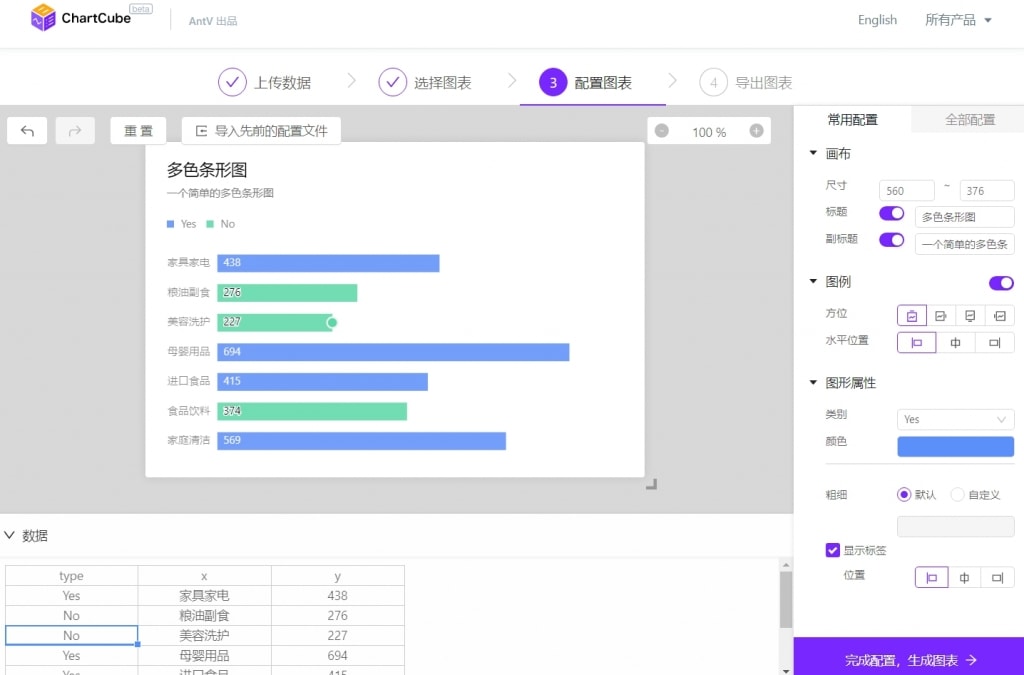Set legend position to top icon
The height and width of the screenshot is (675, 1024).
point(911,316)
